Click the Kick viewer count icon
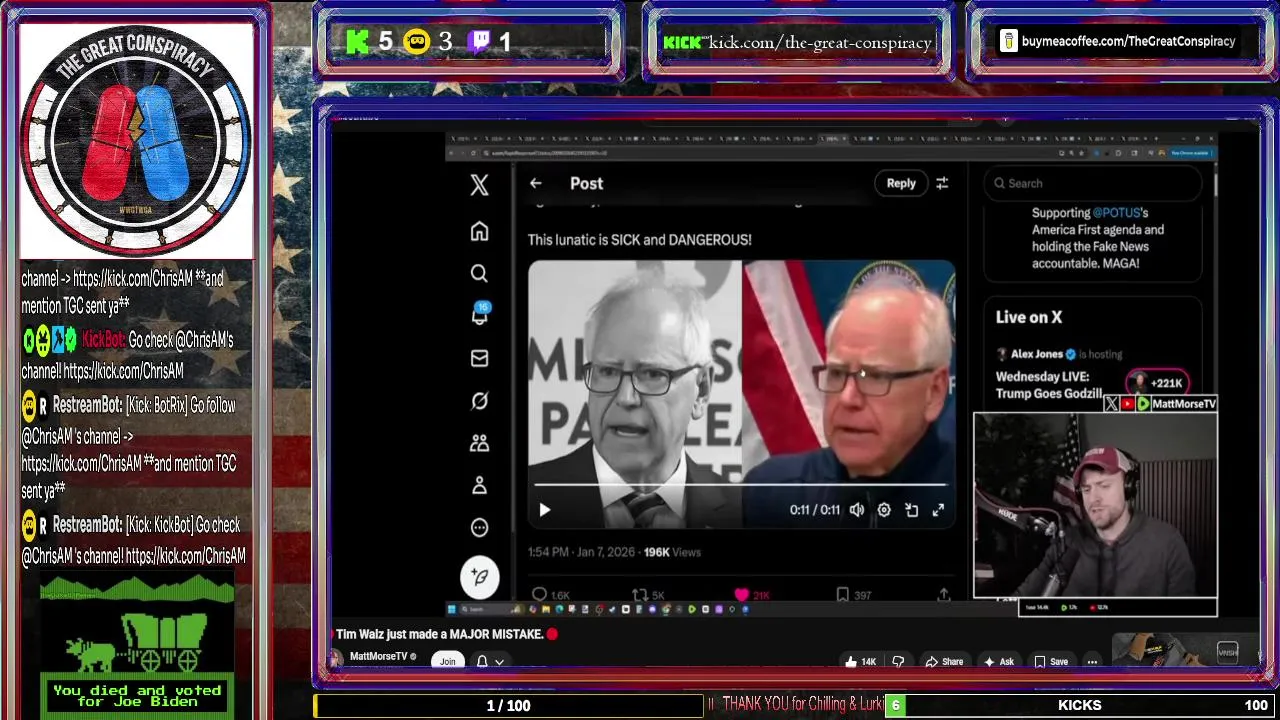This screenshot has height=720, width=1280. (357, 41)
